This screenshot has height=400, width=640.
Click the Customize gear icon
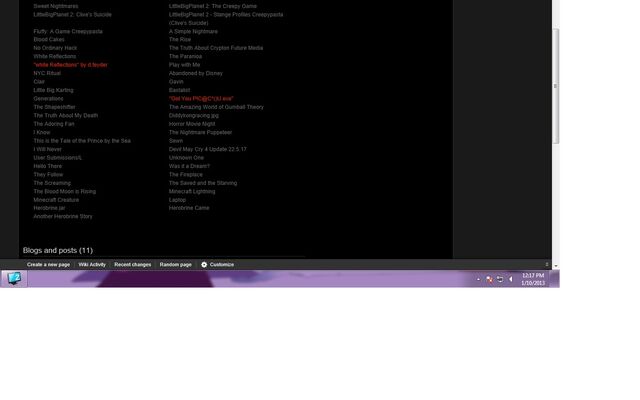tap(204, 264)
